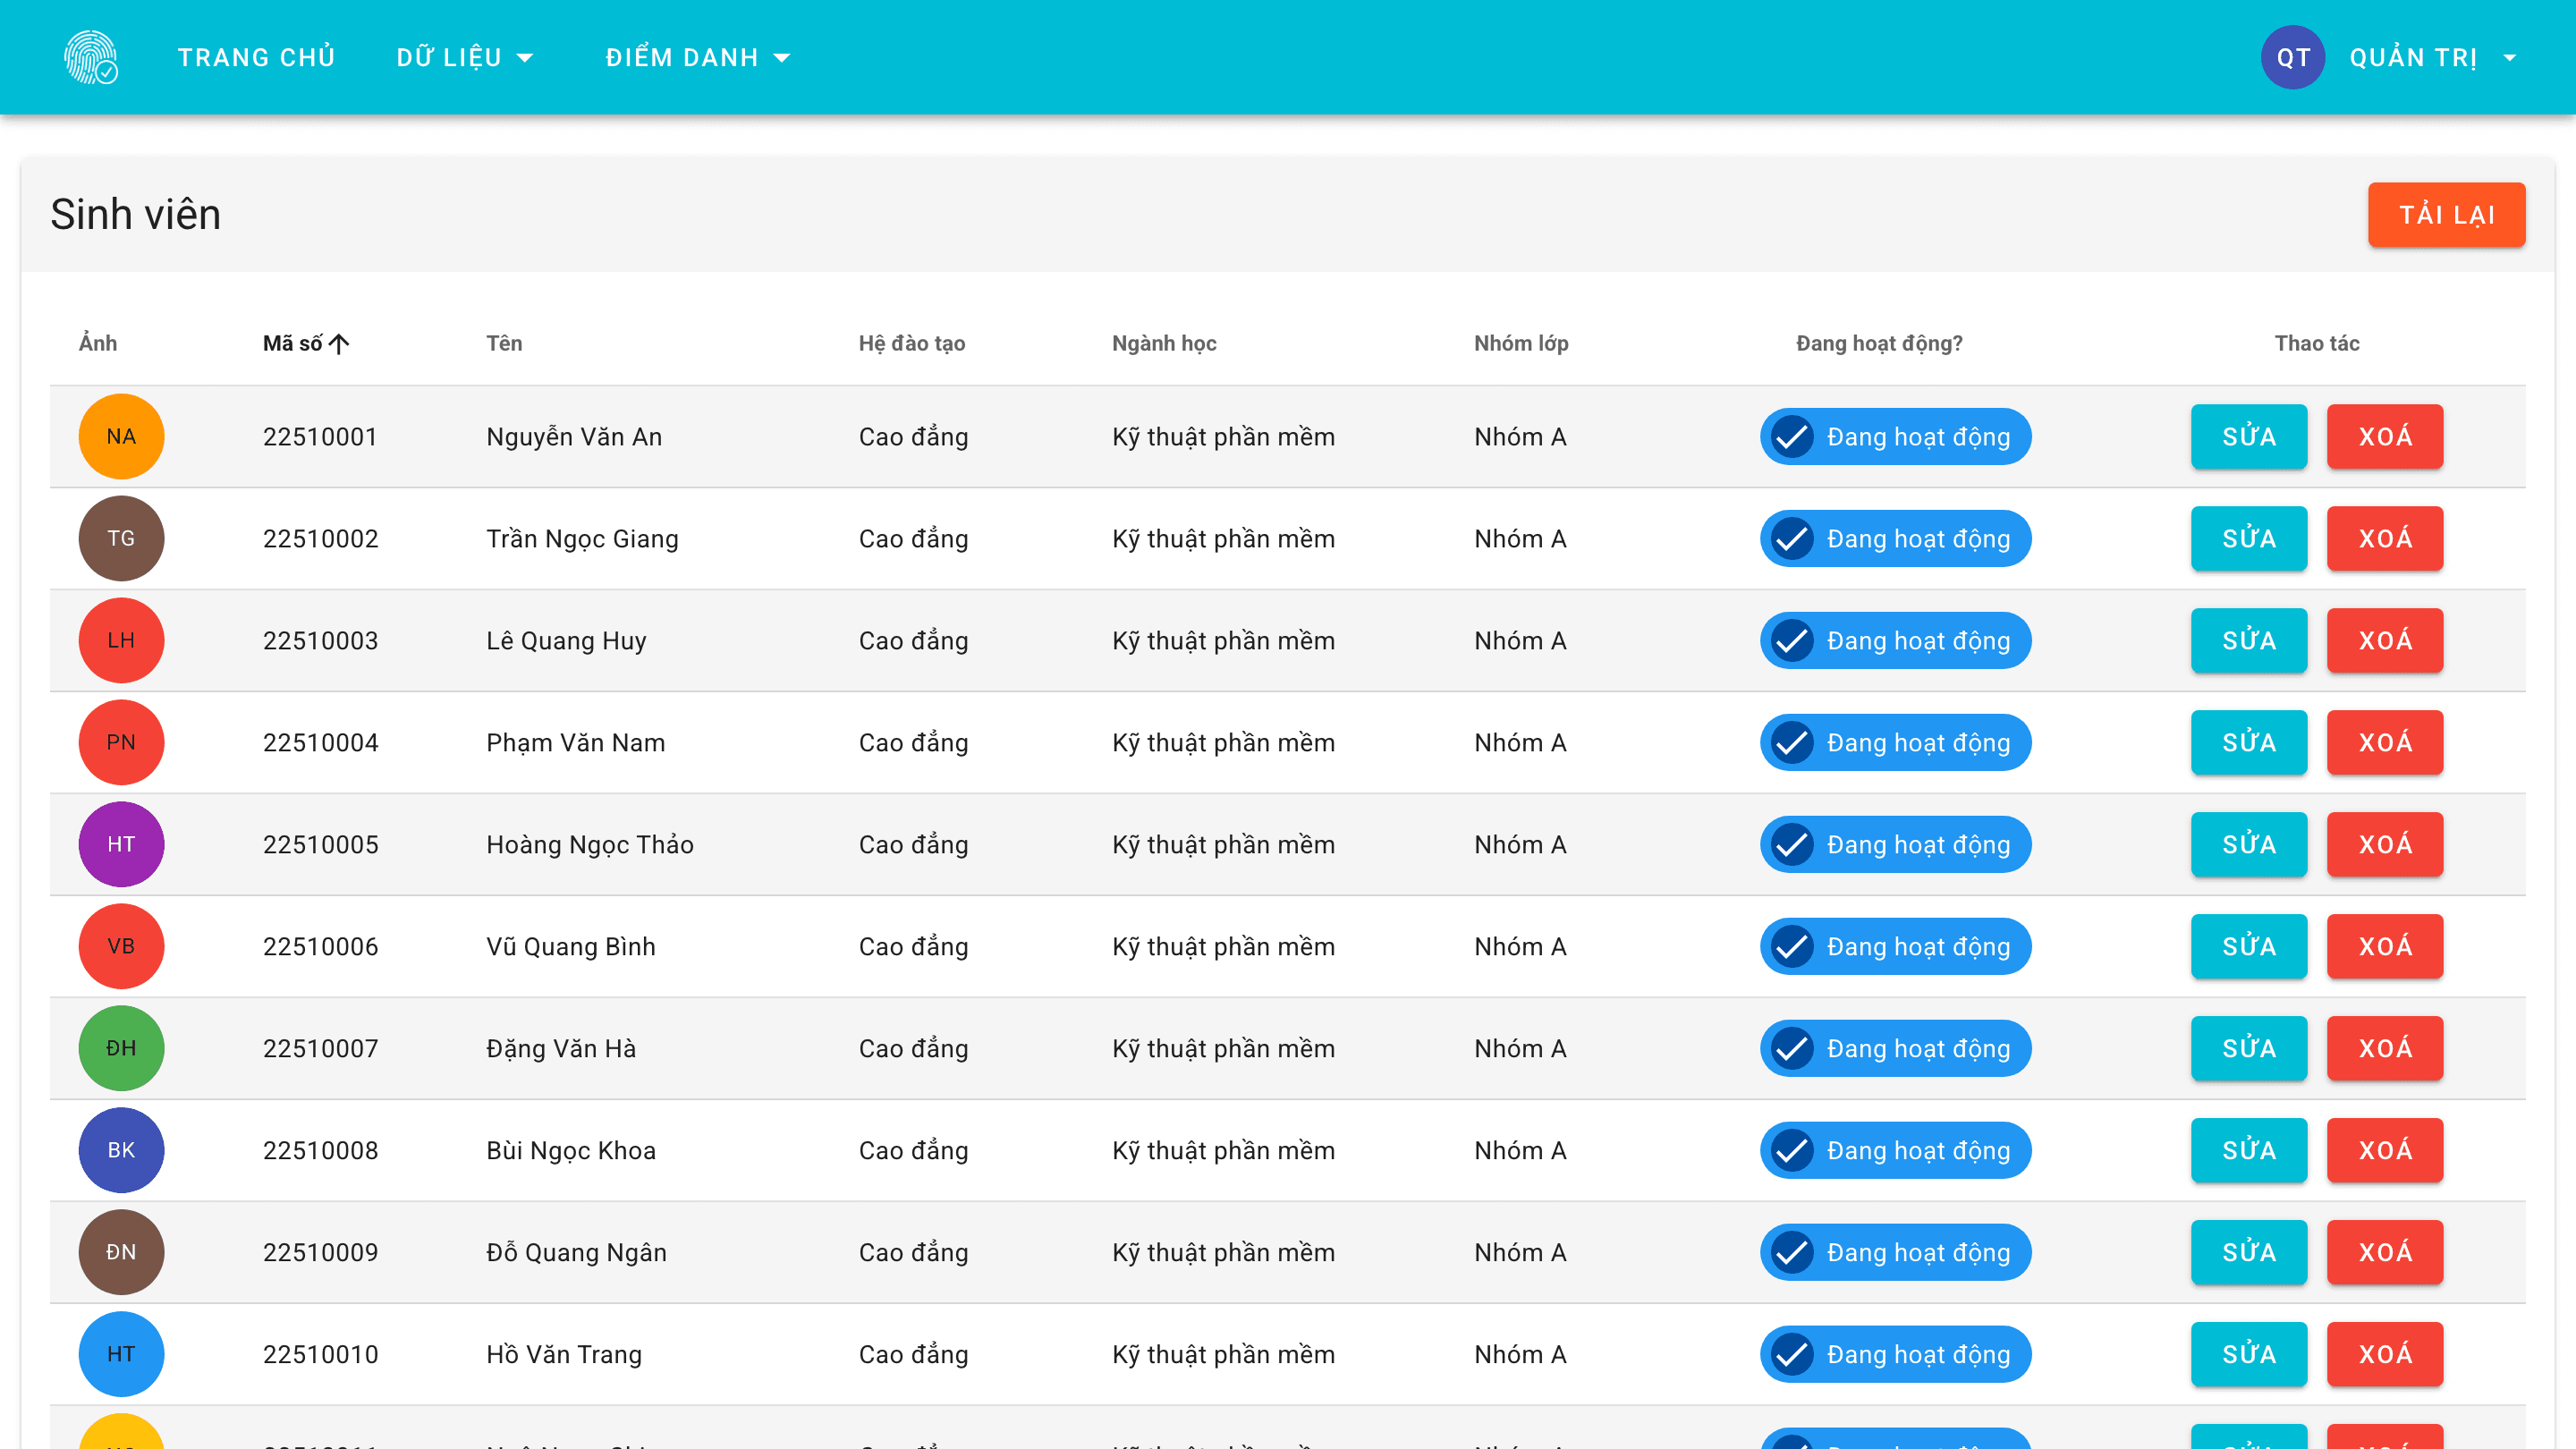
Task: Expand the DỮ LIỆU dropdown menu
Action: pyautogui.click(x=465, y=57)
